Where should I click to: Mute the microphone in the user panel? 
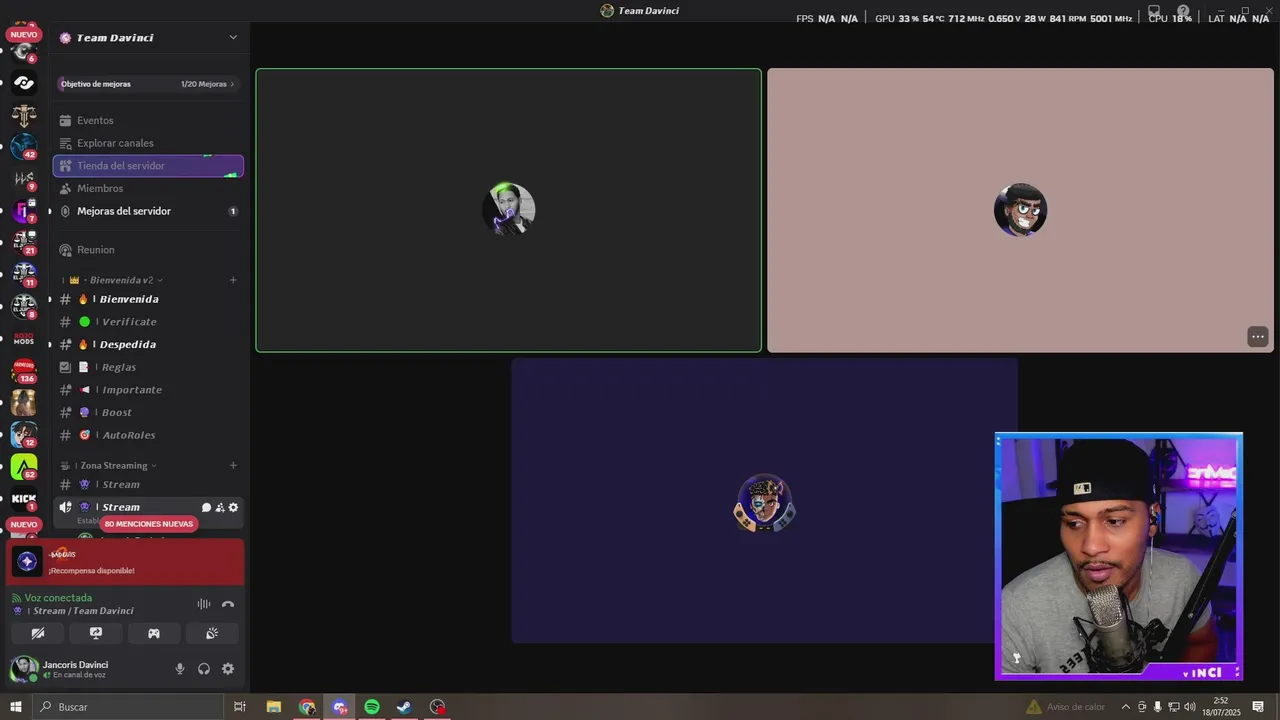(x=180, y=669)
